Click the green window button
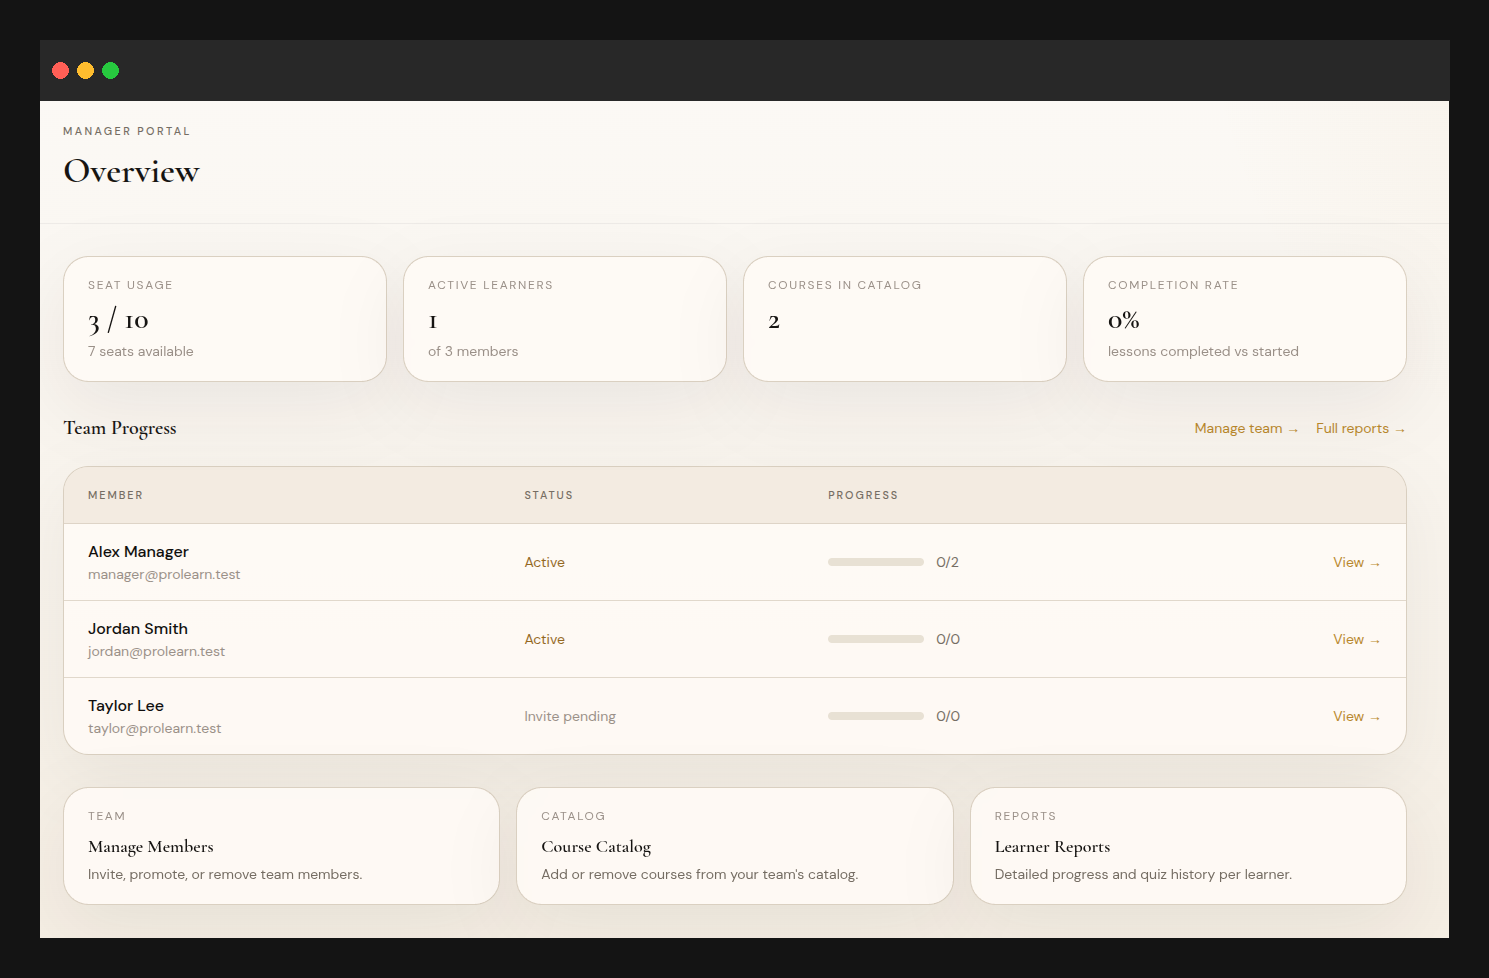This screenshot has width=1489, height=978. click(x=110, y=70)
